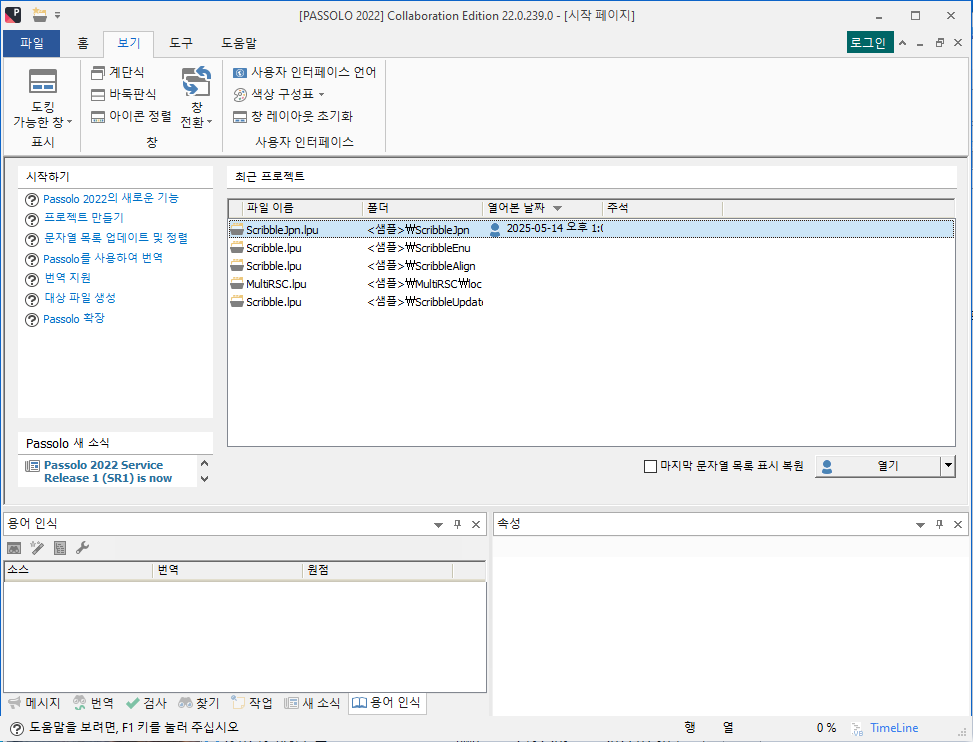Toggle 마지막 문자열 목록 표시 복원 checkbox
Viewport: 973px width, 742px height.
coord(650,467)
